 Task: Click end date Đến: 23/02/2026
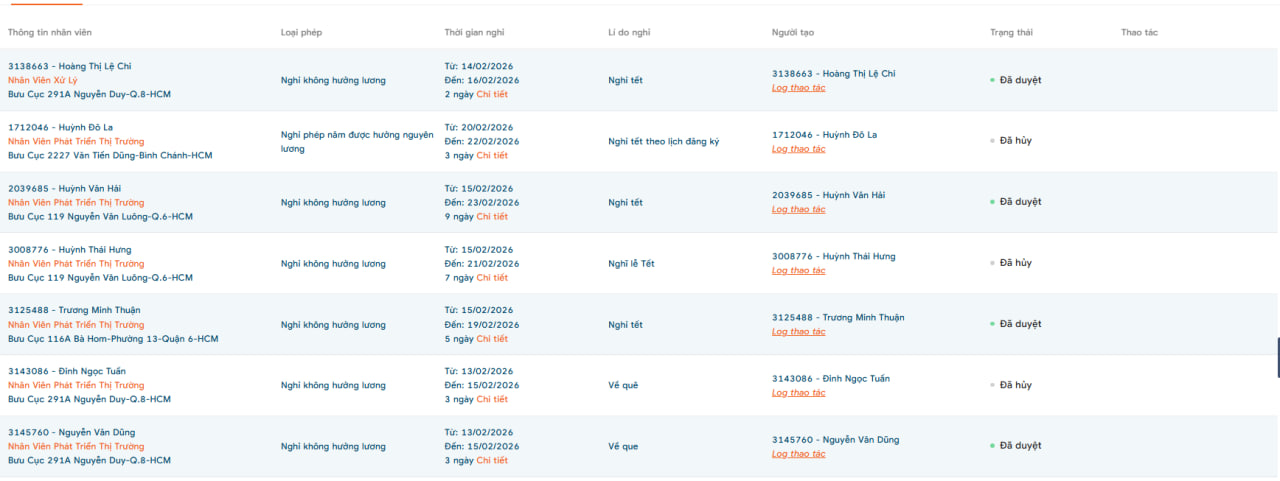[x=482, y=203]
